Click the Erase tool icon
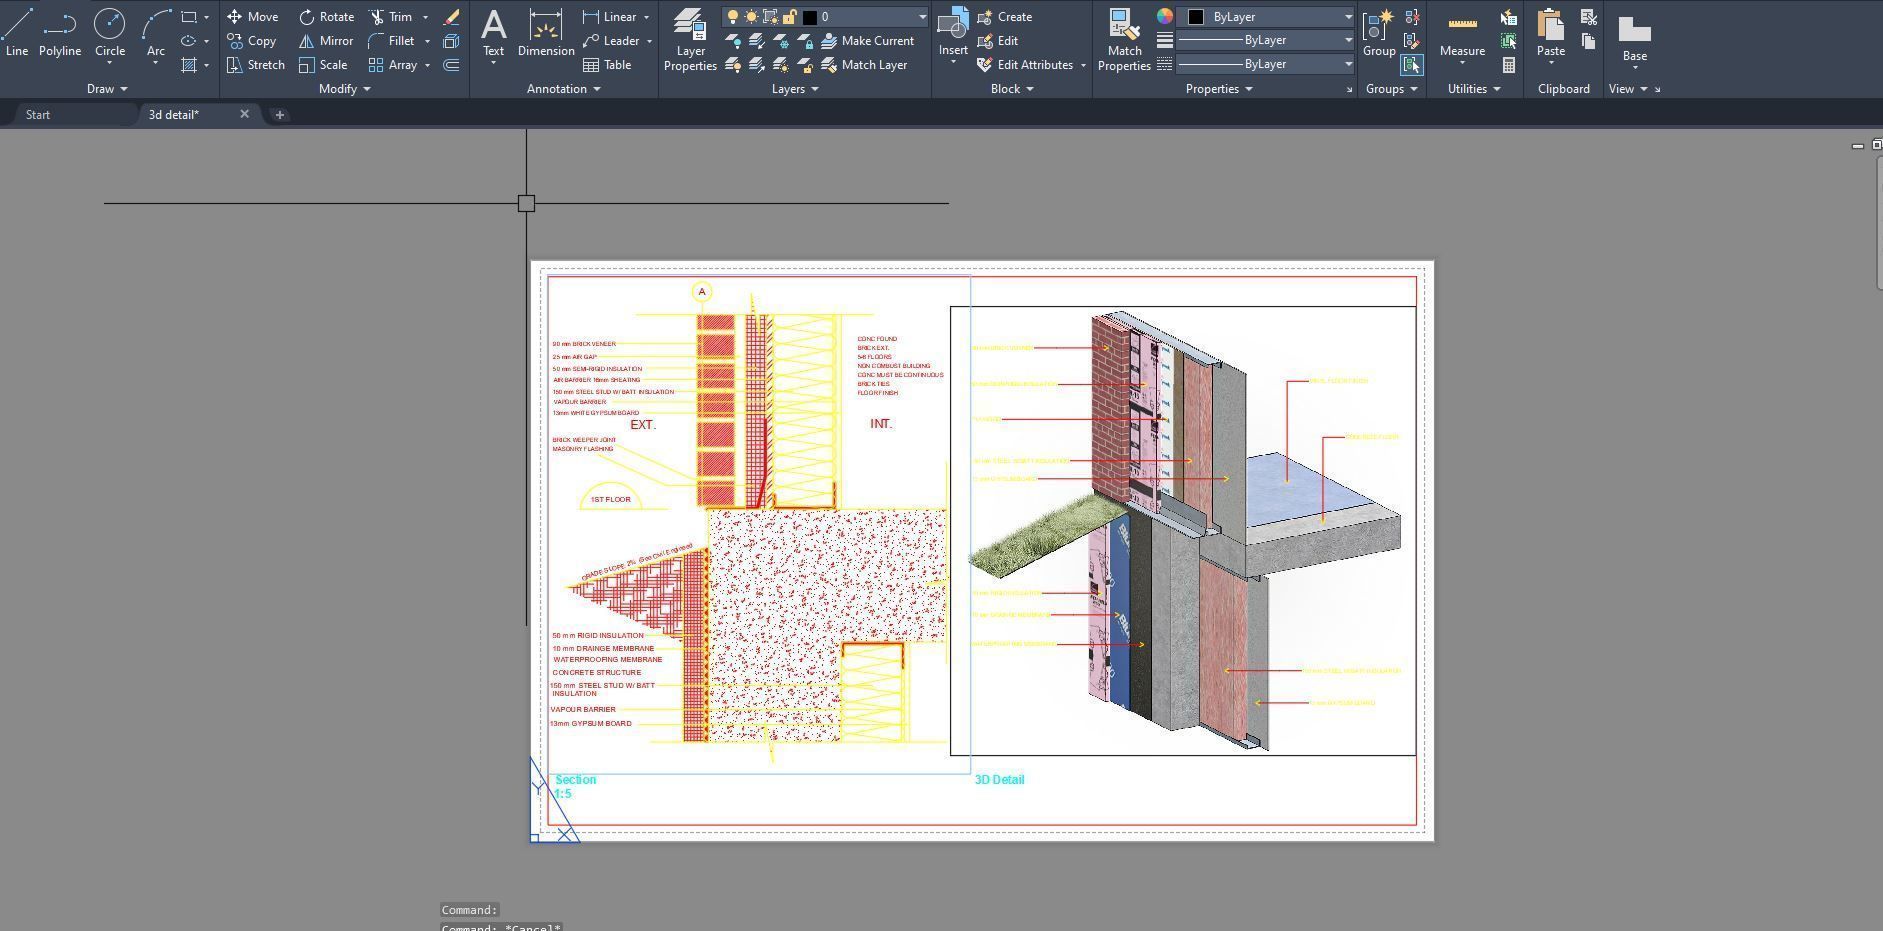 coord(451,17)
